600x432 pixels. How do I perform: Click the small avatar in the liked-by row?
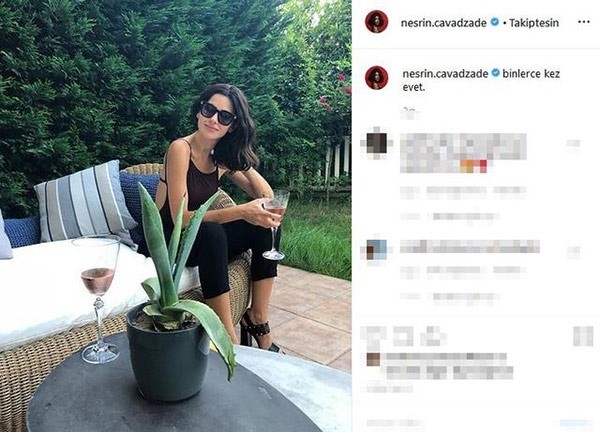pyautogui.click(x=373, y=359)
